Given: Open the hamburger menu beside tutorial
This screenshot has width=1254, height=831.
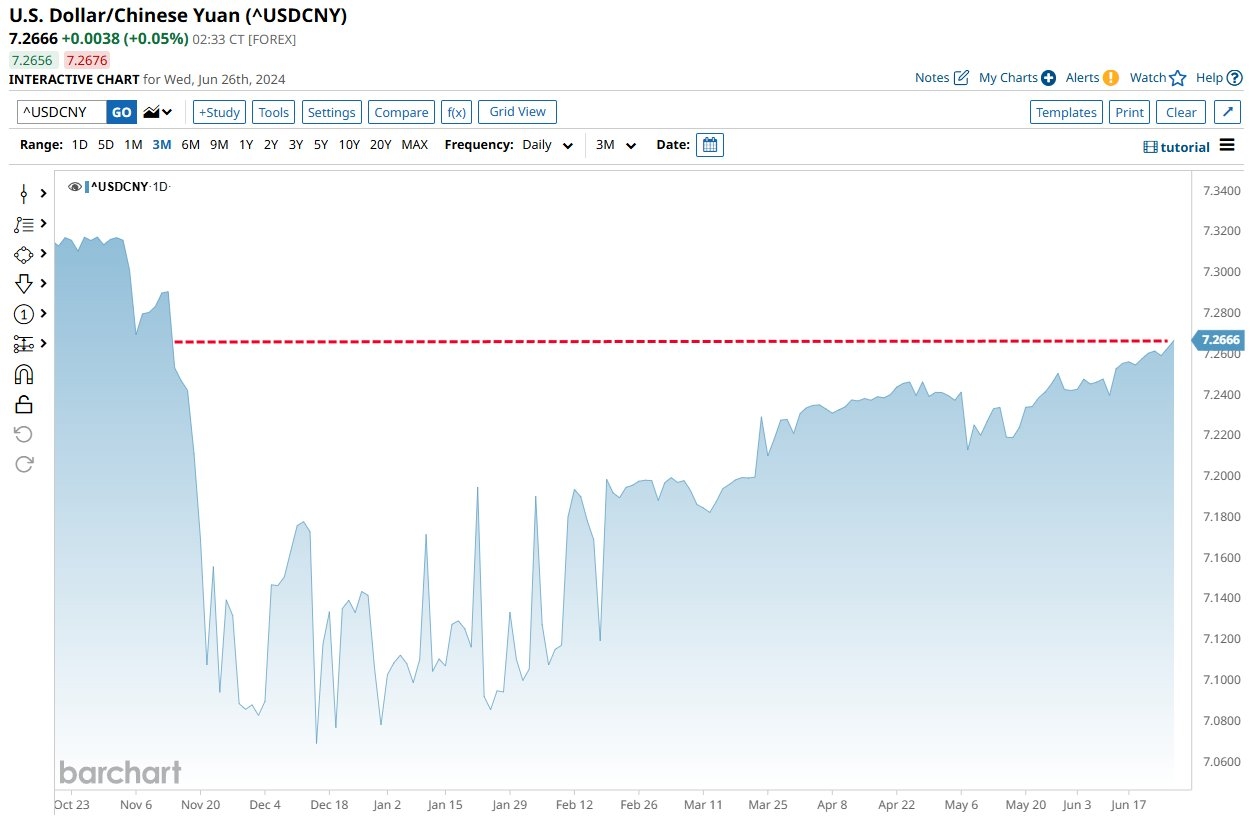Looking at the screenshot, I should click(x=1228, y=147).
